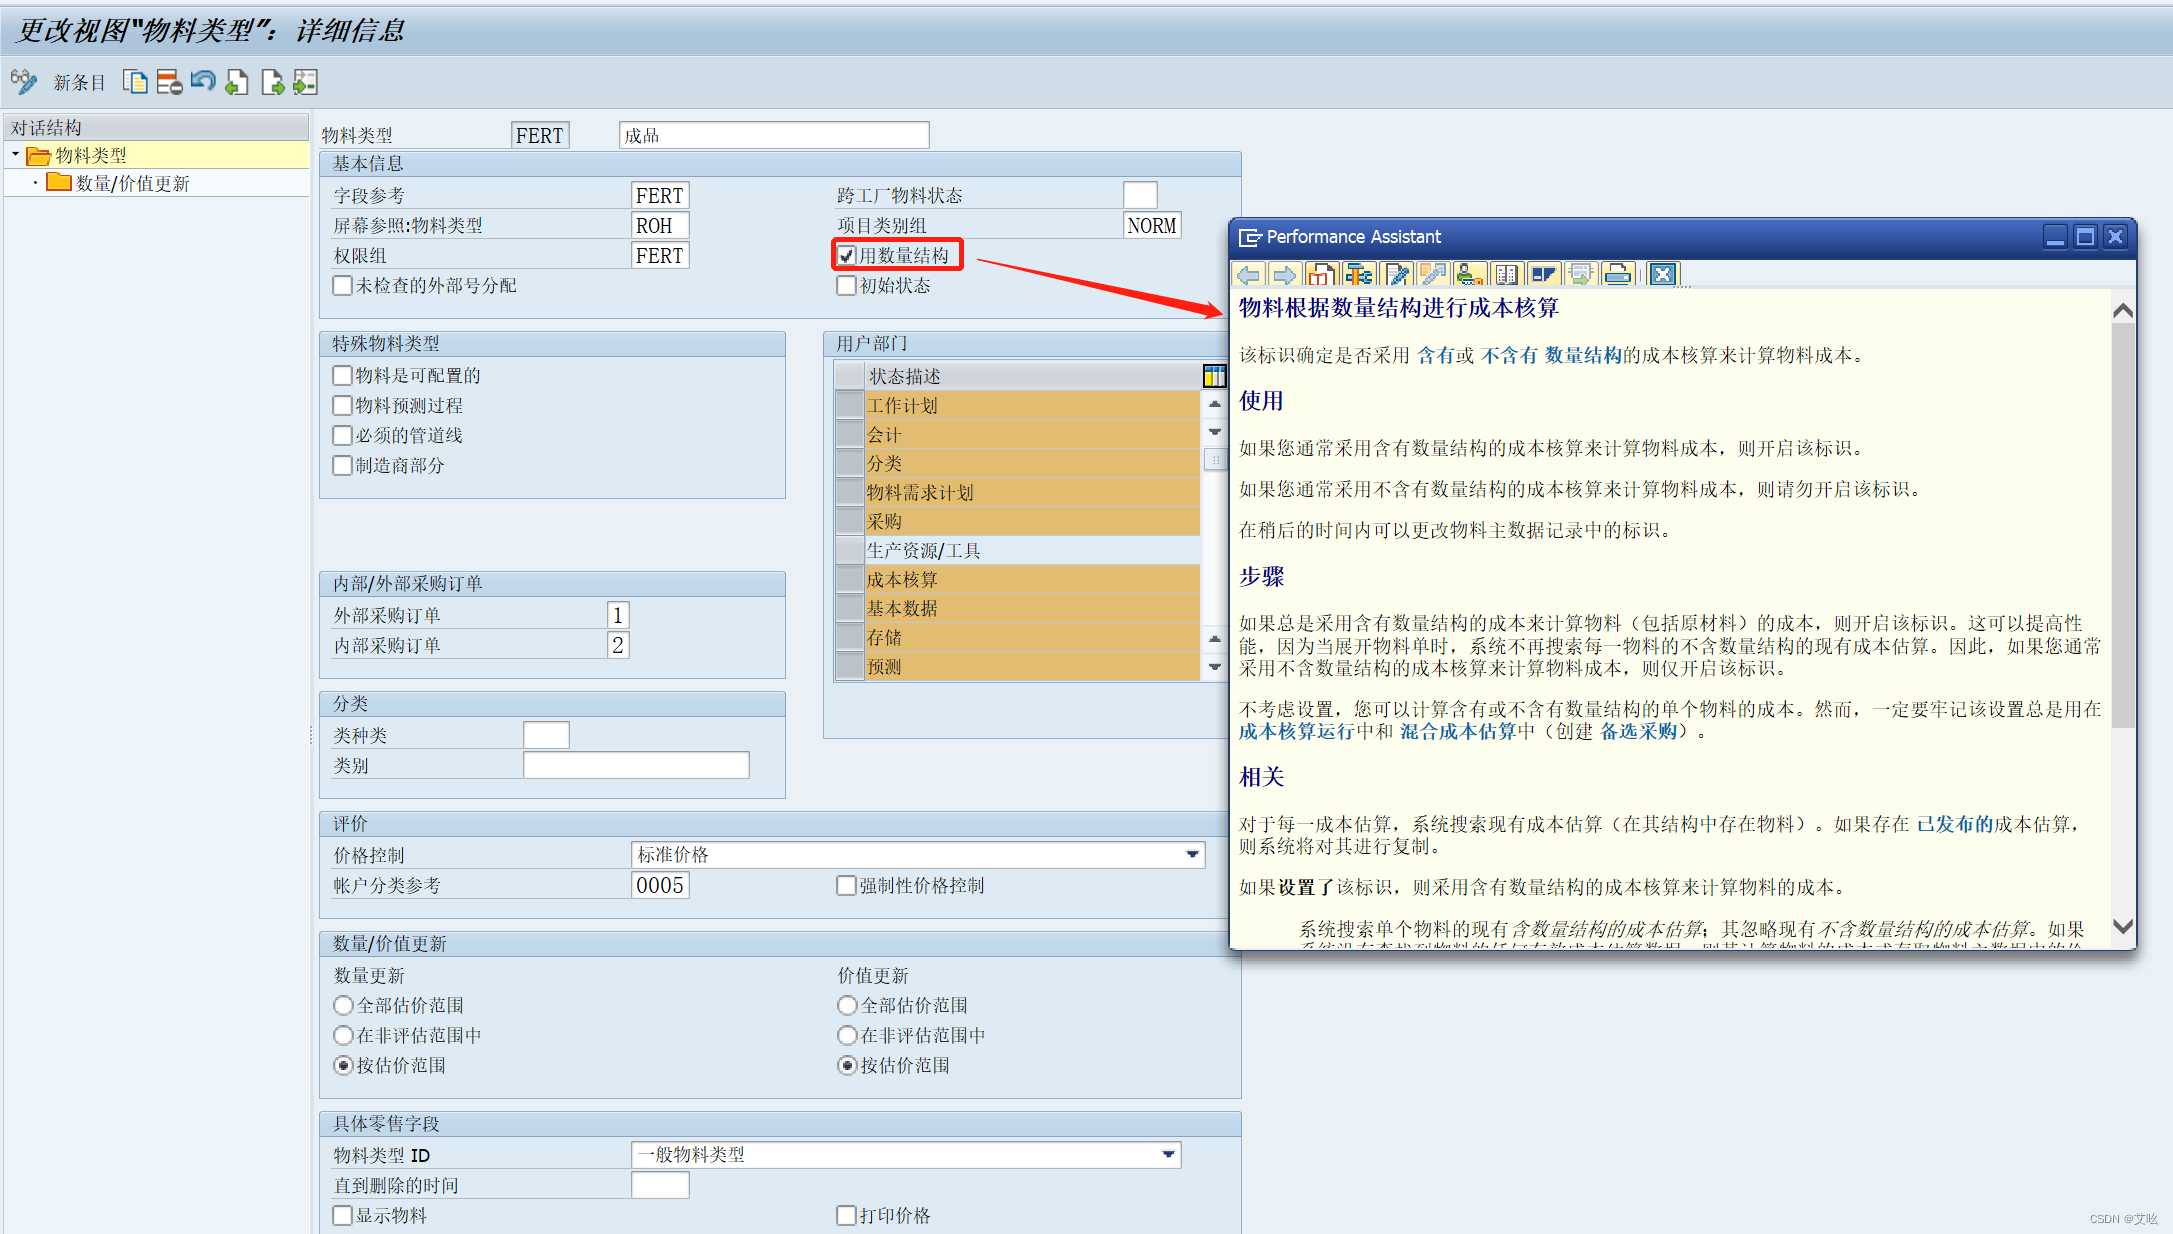2173x1234 pixels.
Task: Enable the 初始状态 checkbox
Action: 847,285
